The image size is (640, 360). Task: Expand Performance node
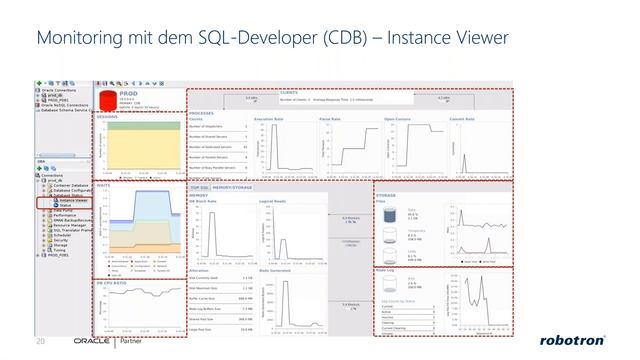coord(44,215)
